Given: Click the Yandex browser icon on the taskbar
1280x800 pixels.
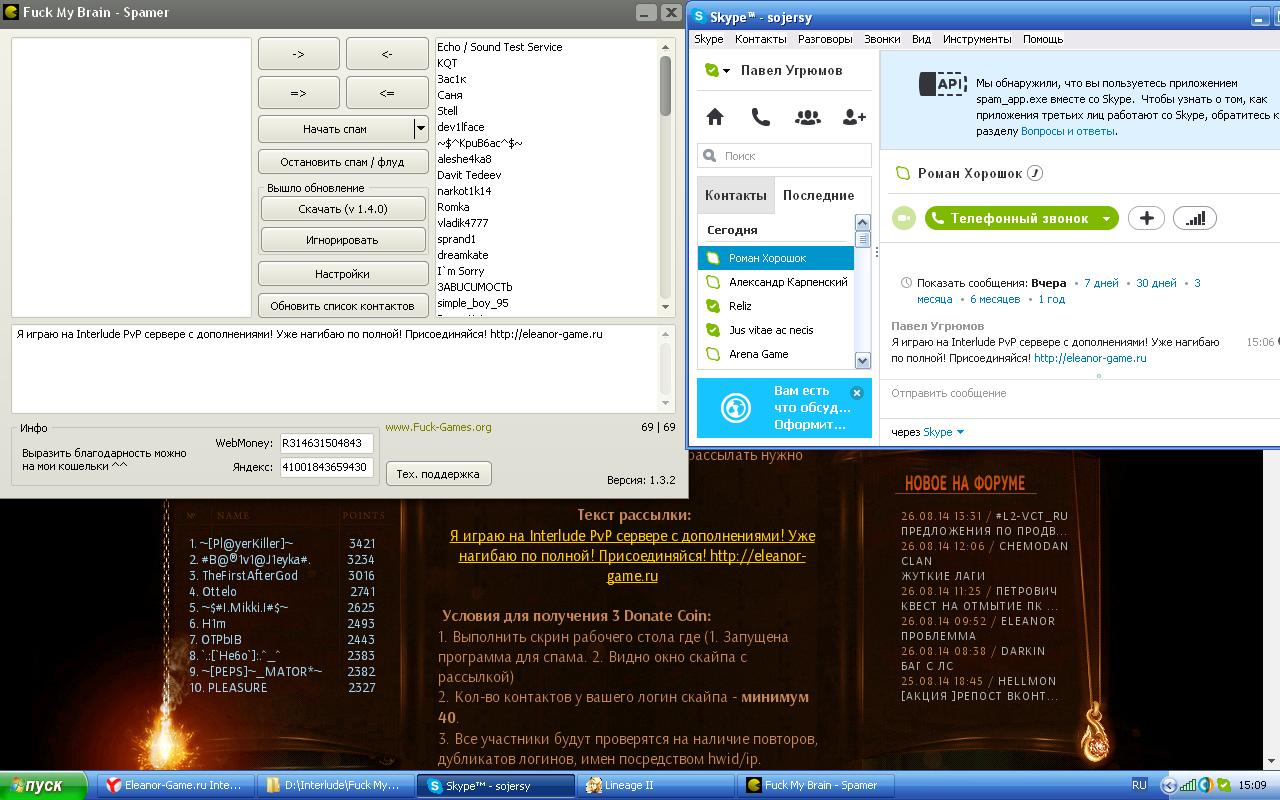Looking at the screenshot, I should pos(114,786).
